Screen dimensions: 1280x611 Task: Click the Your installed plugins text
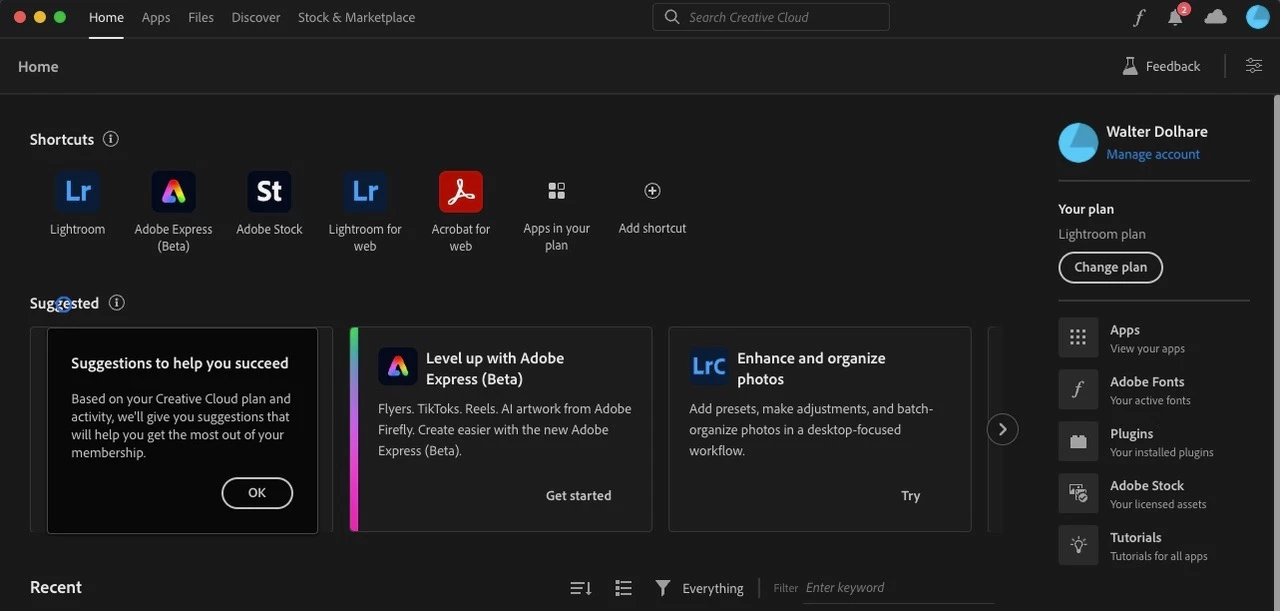[x=1162, y=452]
